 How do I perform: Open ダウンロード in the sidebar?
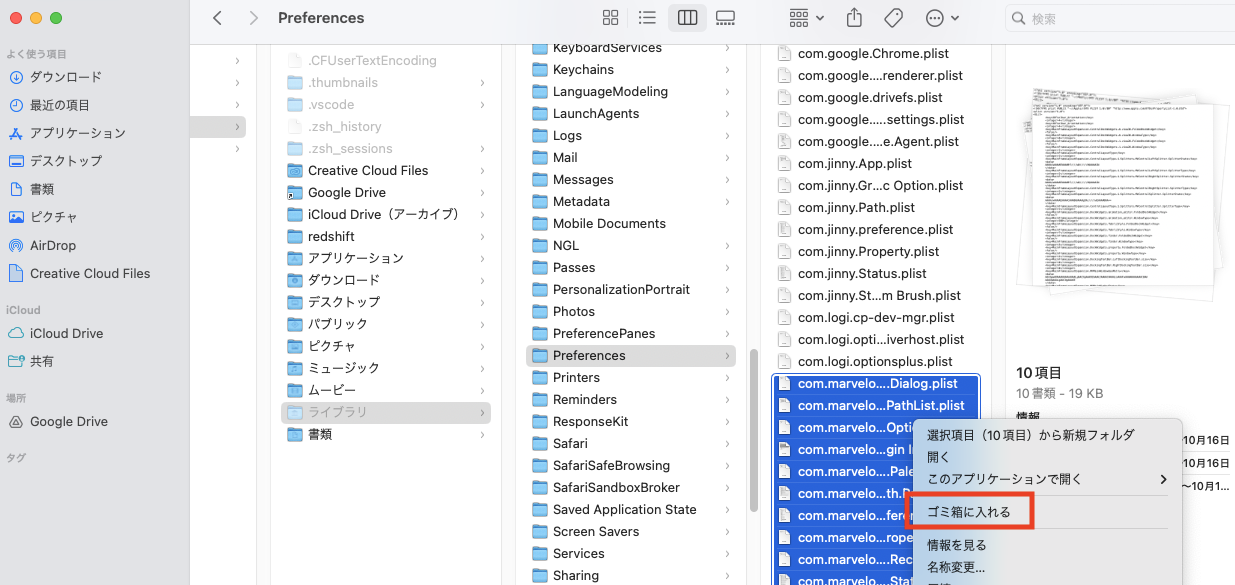(x=65, y=77)
